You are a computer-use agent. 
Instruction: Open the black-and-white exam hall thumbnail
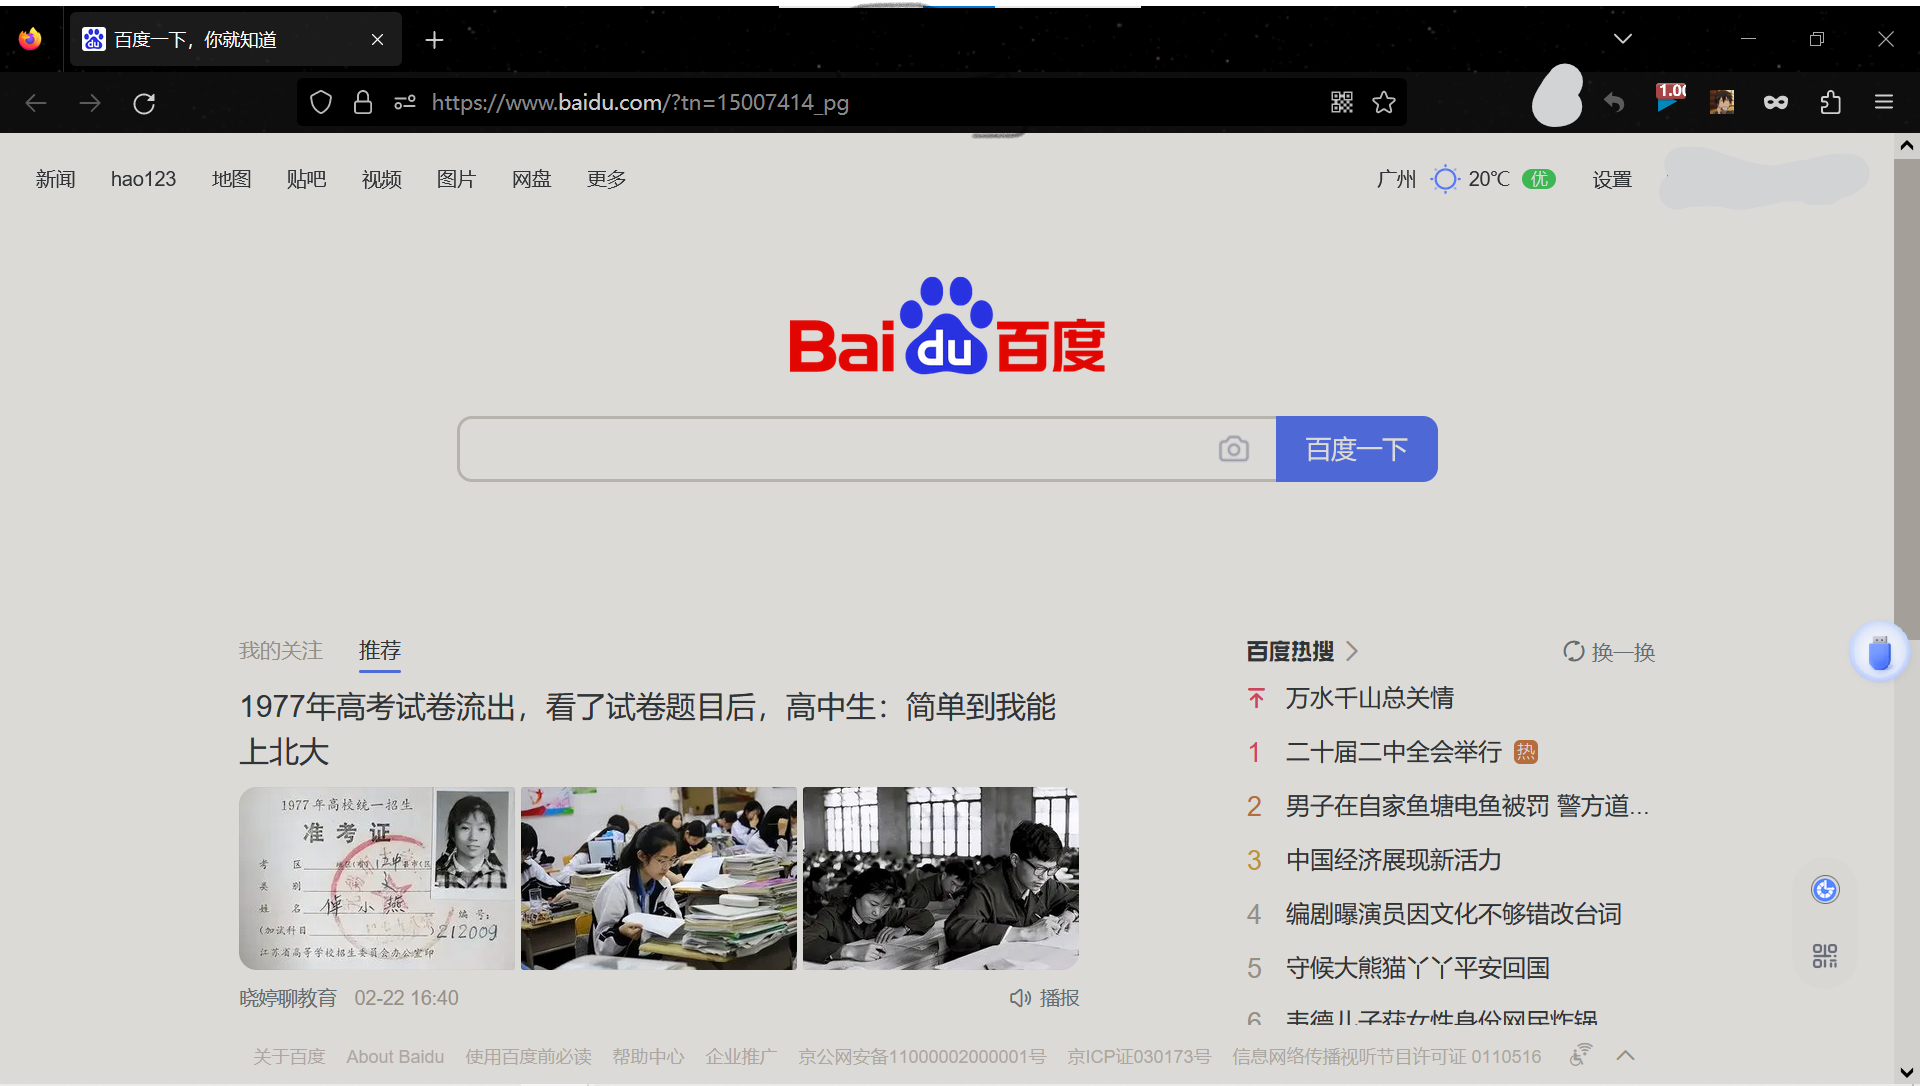941,878
